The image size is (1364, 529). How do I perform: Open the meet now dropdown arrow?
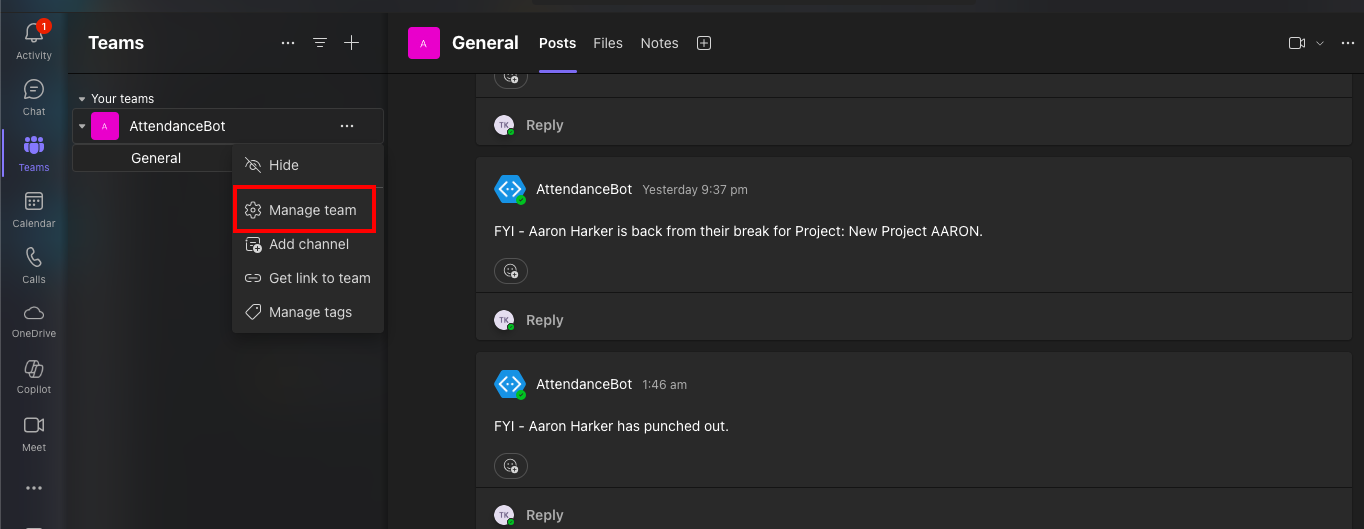pyautogui.click(x=1320, y=43)
